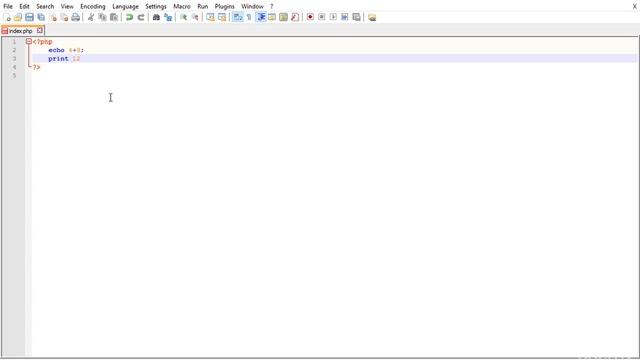
Task: Open the View menu
Action: (67, 7)
